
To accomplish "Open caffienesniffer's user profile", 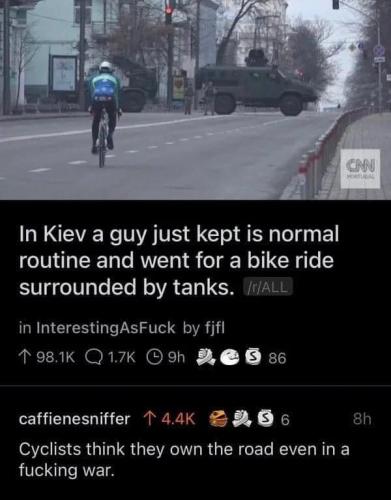I will (x=75, y=419).
